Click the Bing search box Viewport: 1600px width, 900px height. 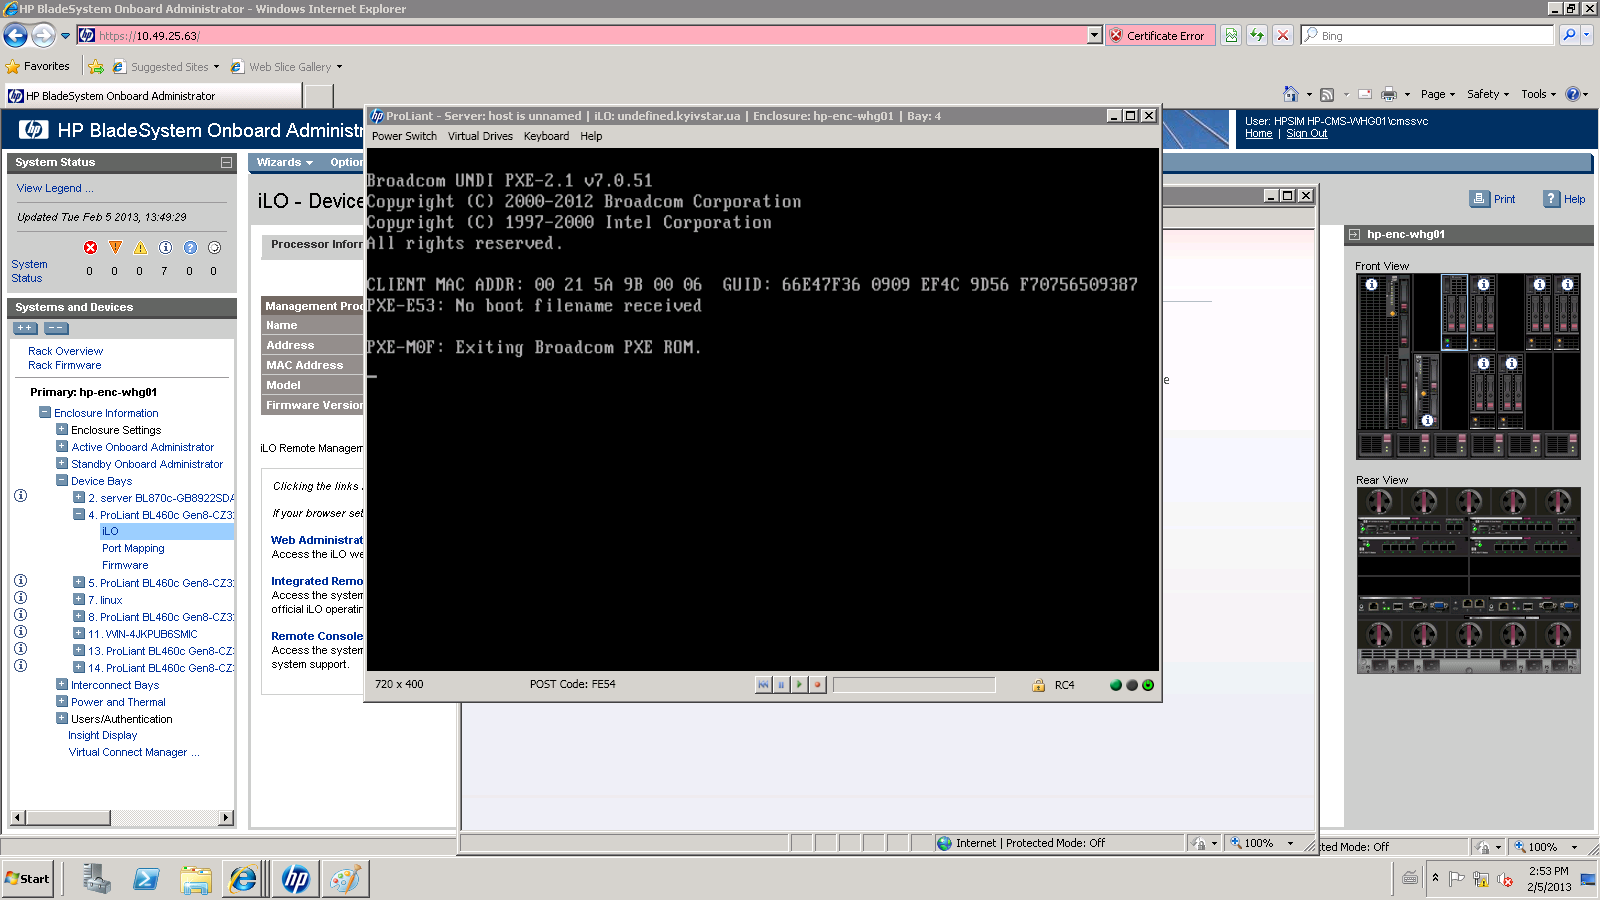coord(1428,35)
